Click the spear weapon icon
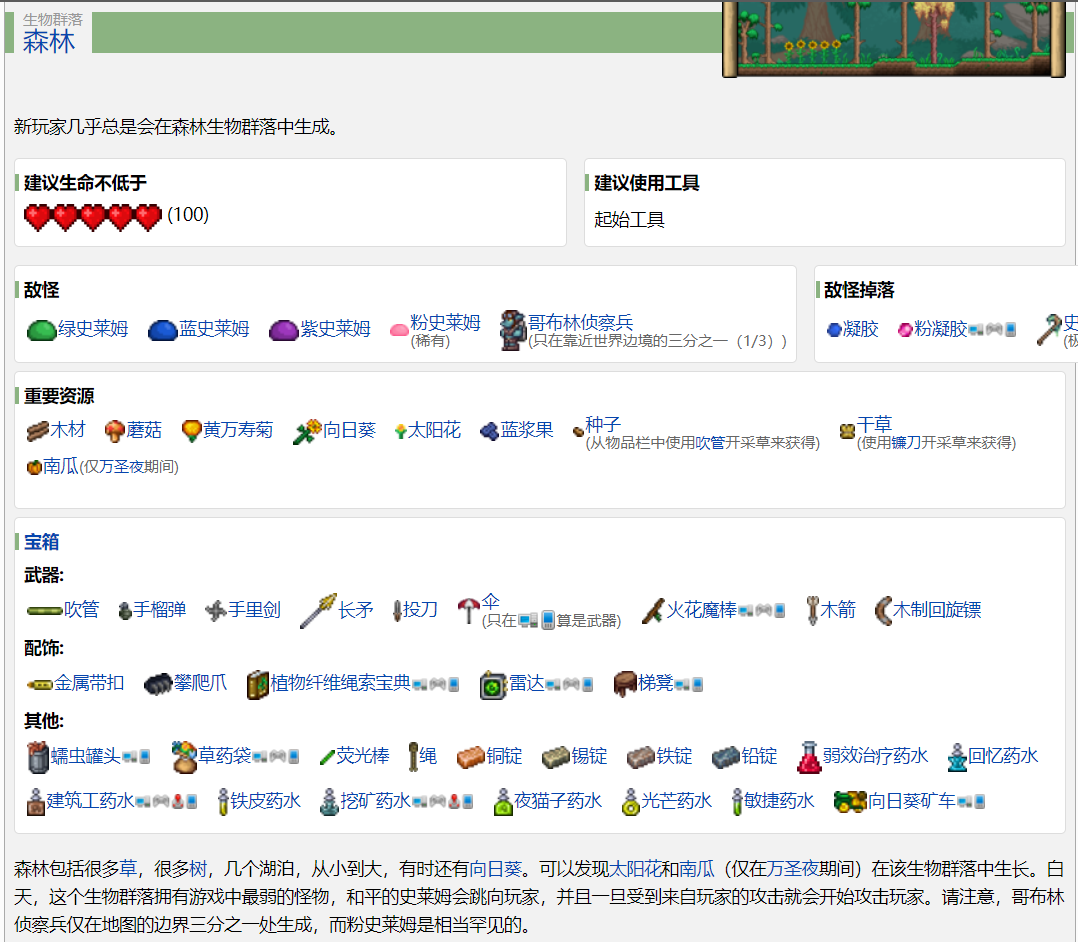1078x942 pixels. click(x=318, y=610)
